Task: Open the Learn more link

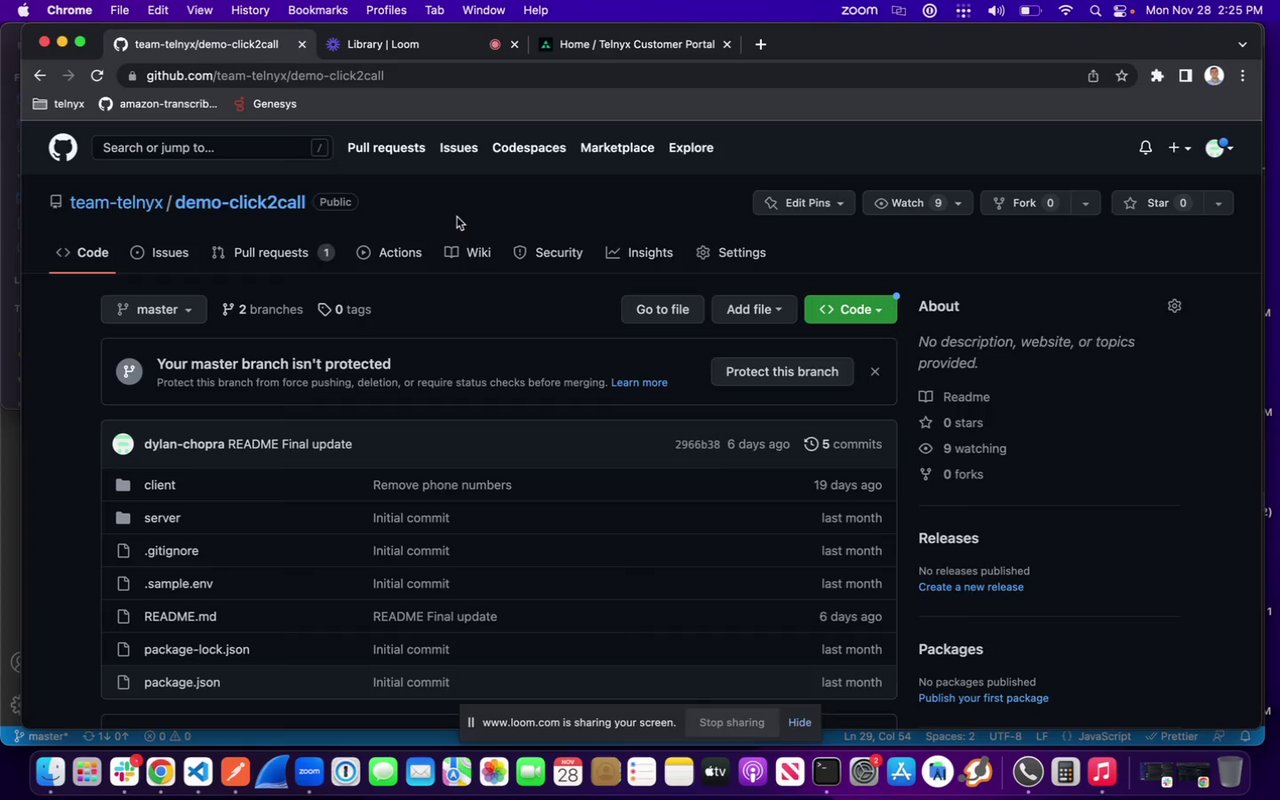Action: point(639,383)
